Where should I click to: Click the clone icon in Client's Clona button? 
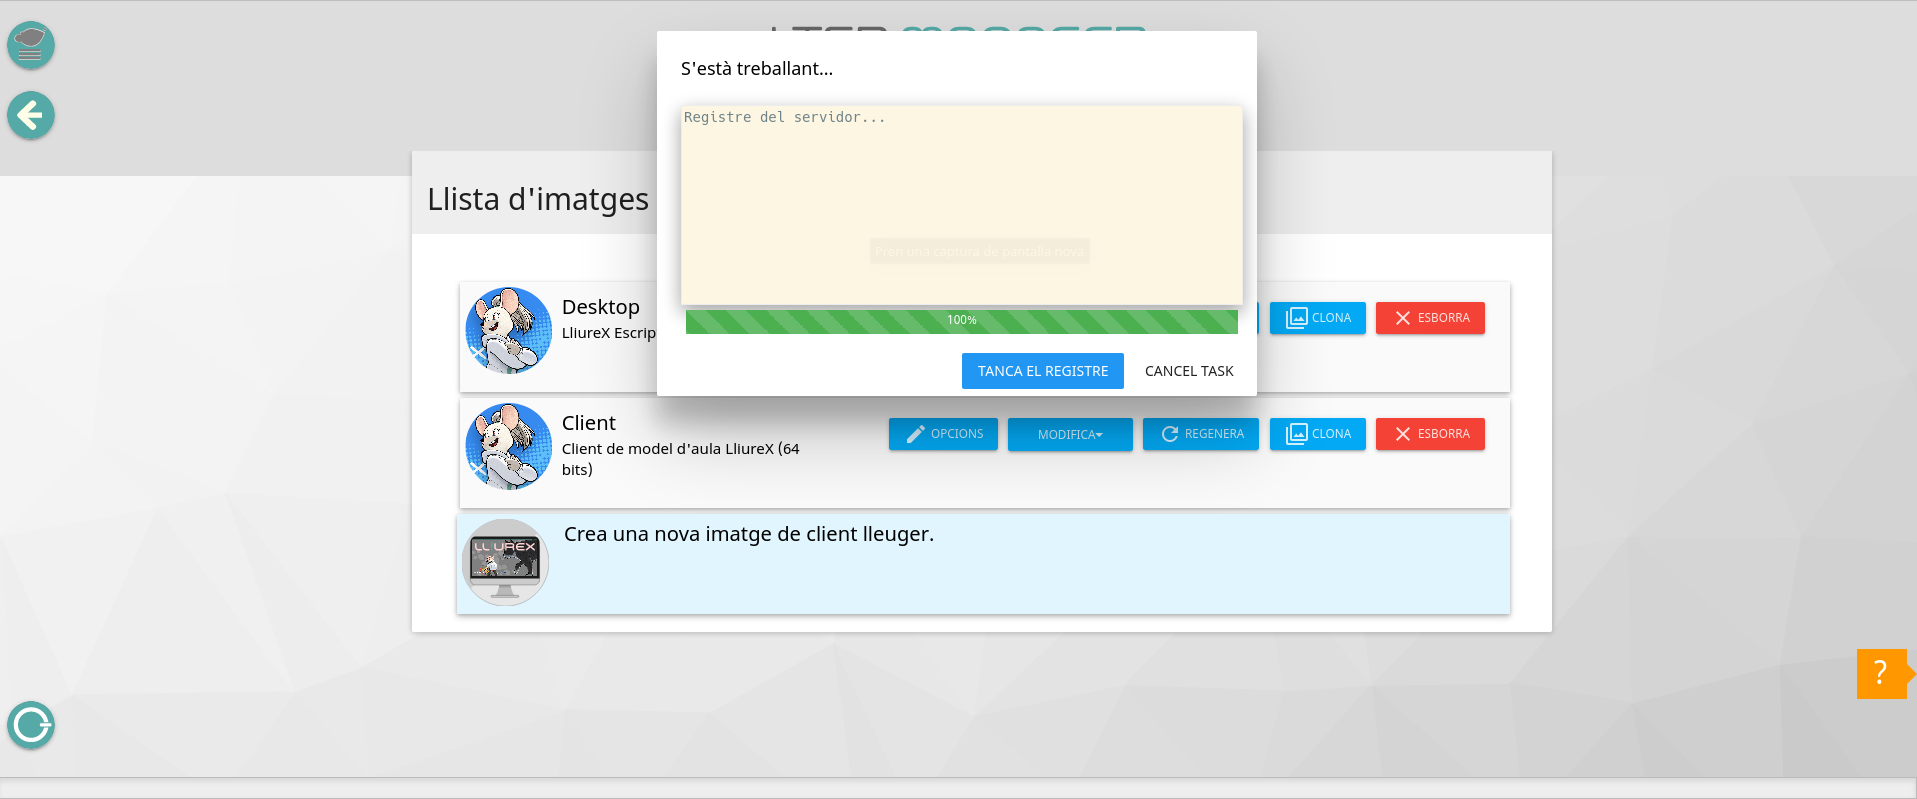(x=1296, y=434)
